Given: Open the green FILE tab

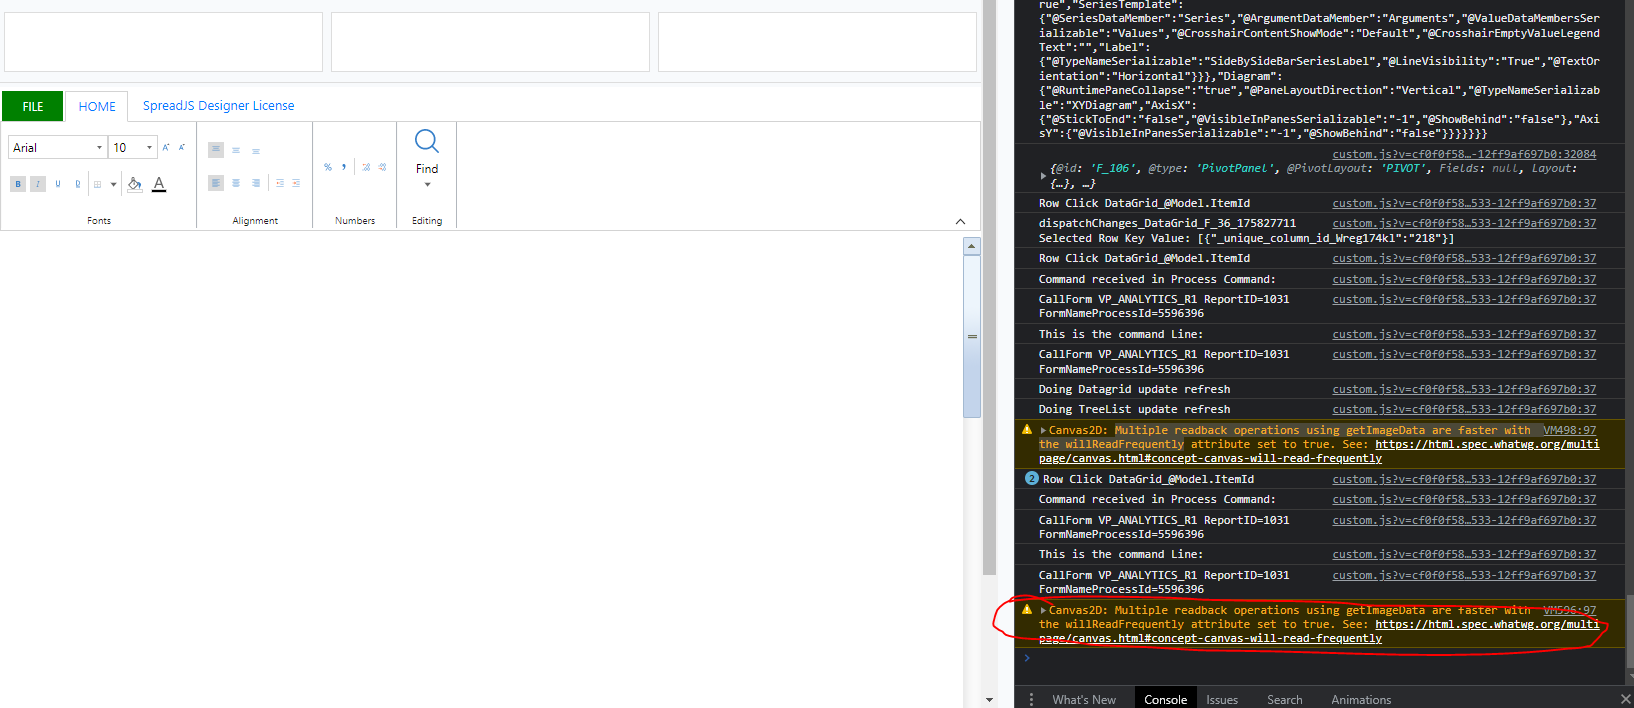Looking at the screenshot, I should click(x=33, y=106).
